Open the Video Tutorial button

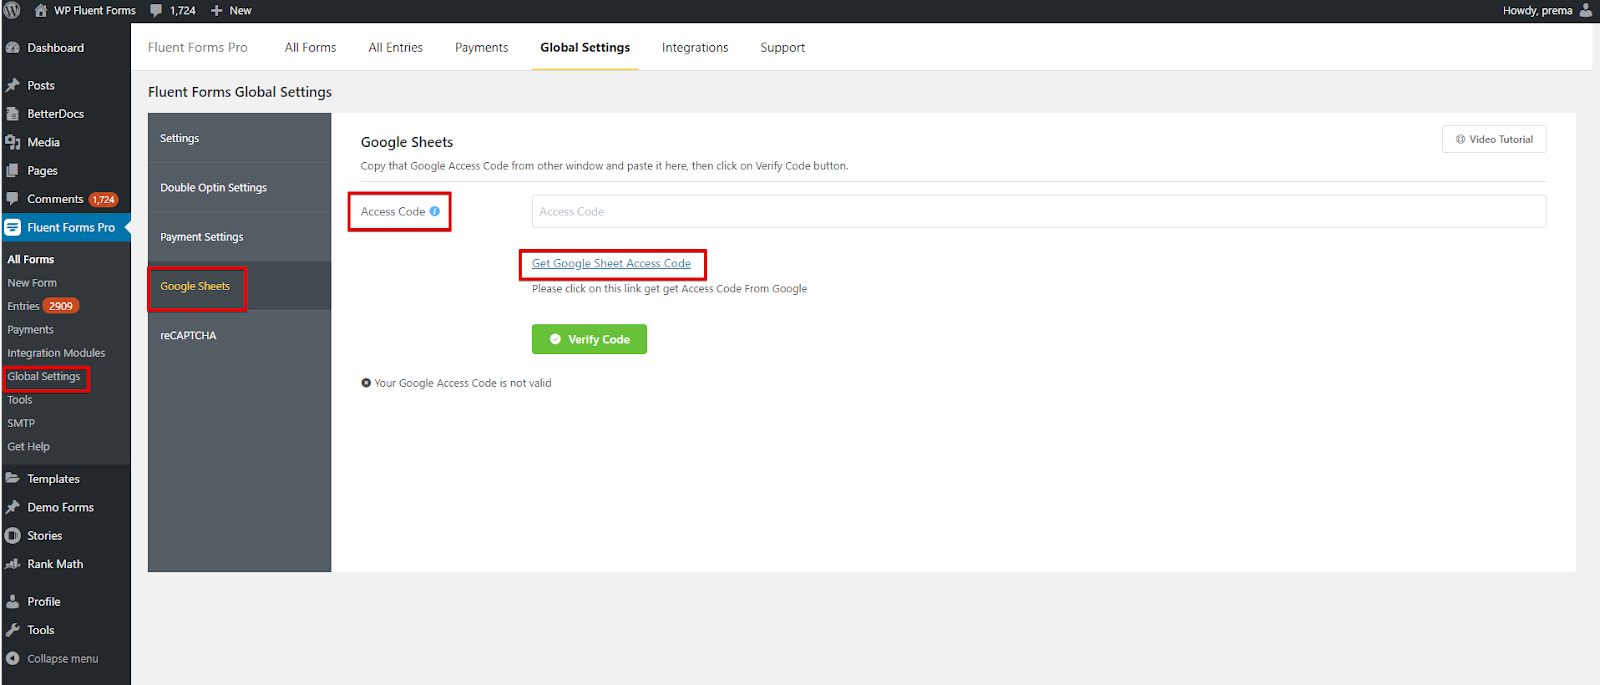(1494, 139)
